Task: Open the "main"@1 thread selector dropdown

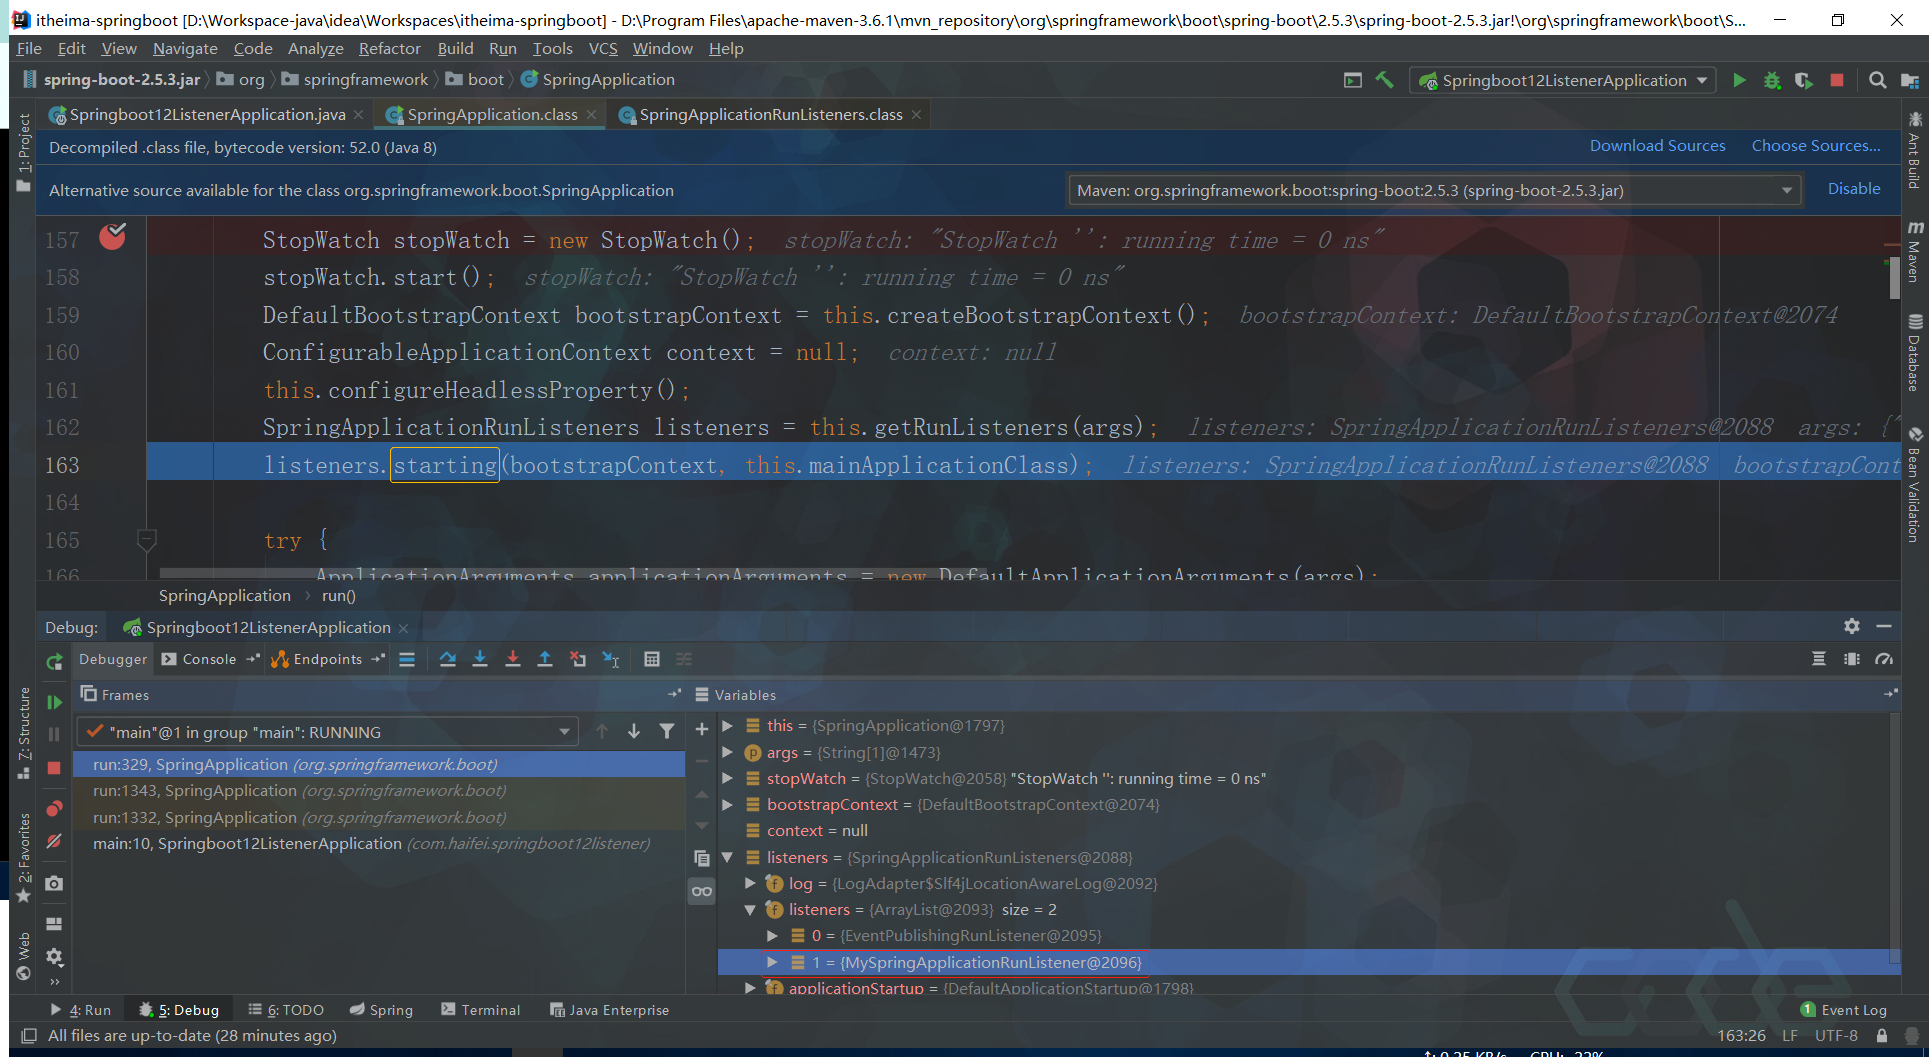Action: 328,732
